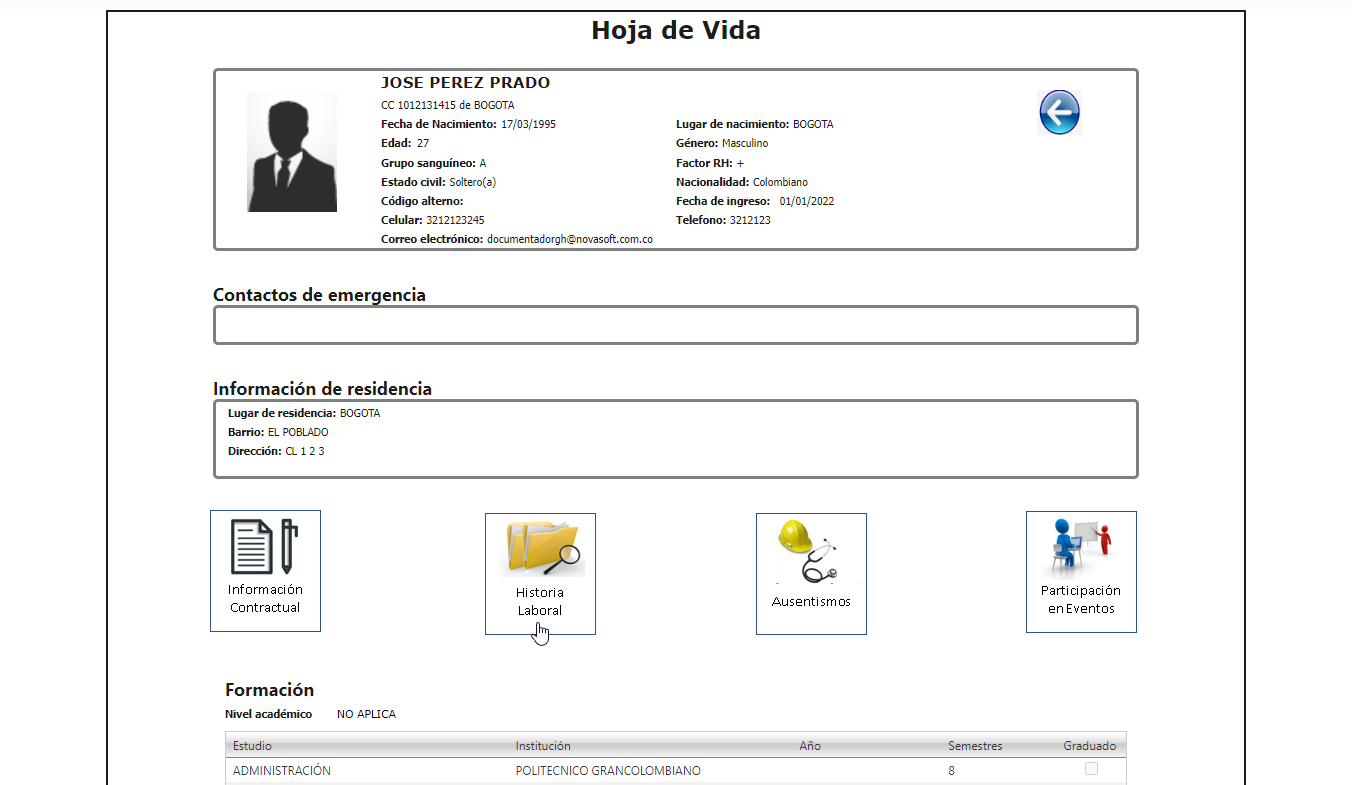Viewport: 1352px width, 785px height.
Task: Click POLITECNICO GRANCOLOMBIANO institution name
Action: 607,770
